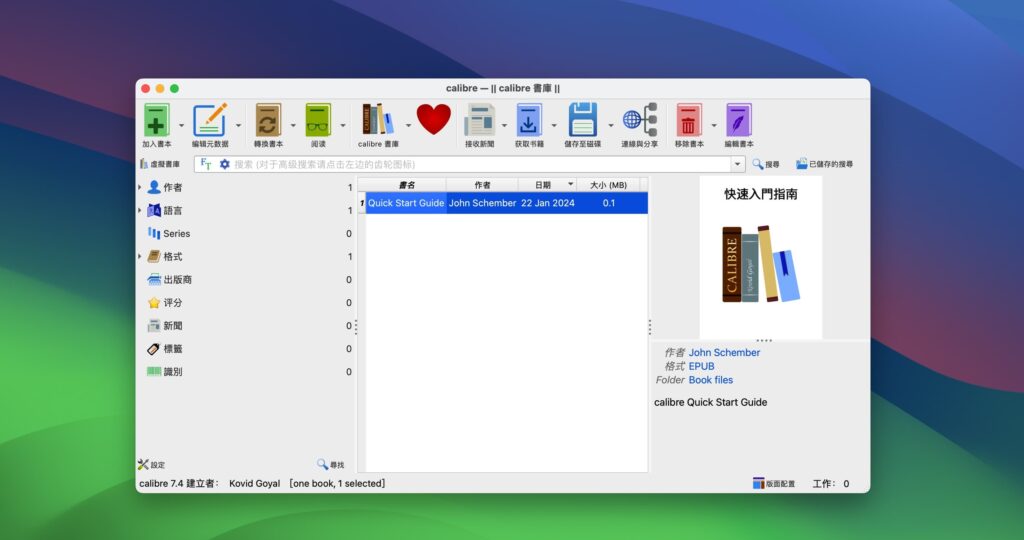Select the Rating star category
This screenshot has width=1024, height=540.
click(165, 302)
